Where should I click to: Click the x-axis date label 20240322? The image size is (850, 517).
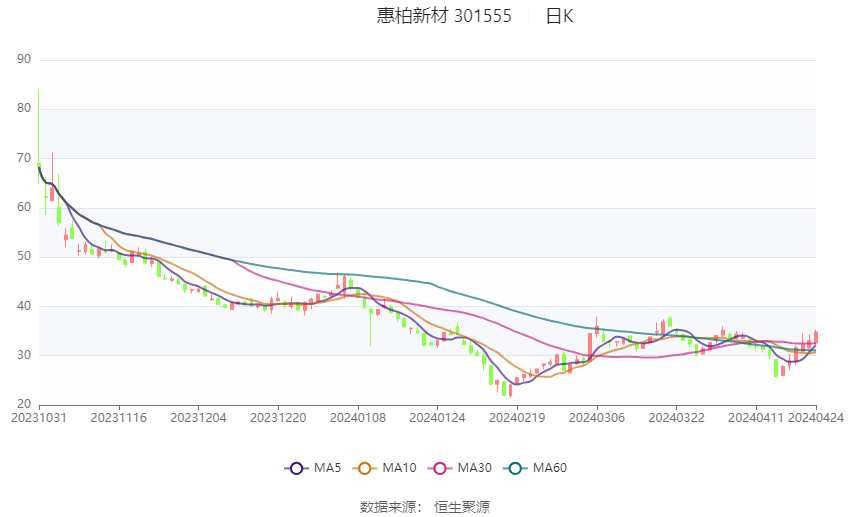coord(677,418)
